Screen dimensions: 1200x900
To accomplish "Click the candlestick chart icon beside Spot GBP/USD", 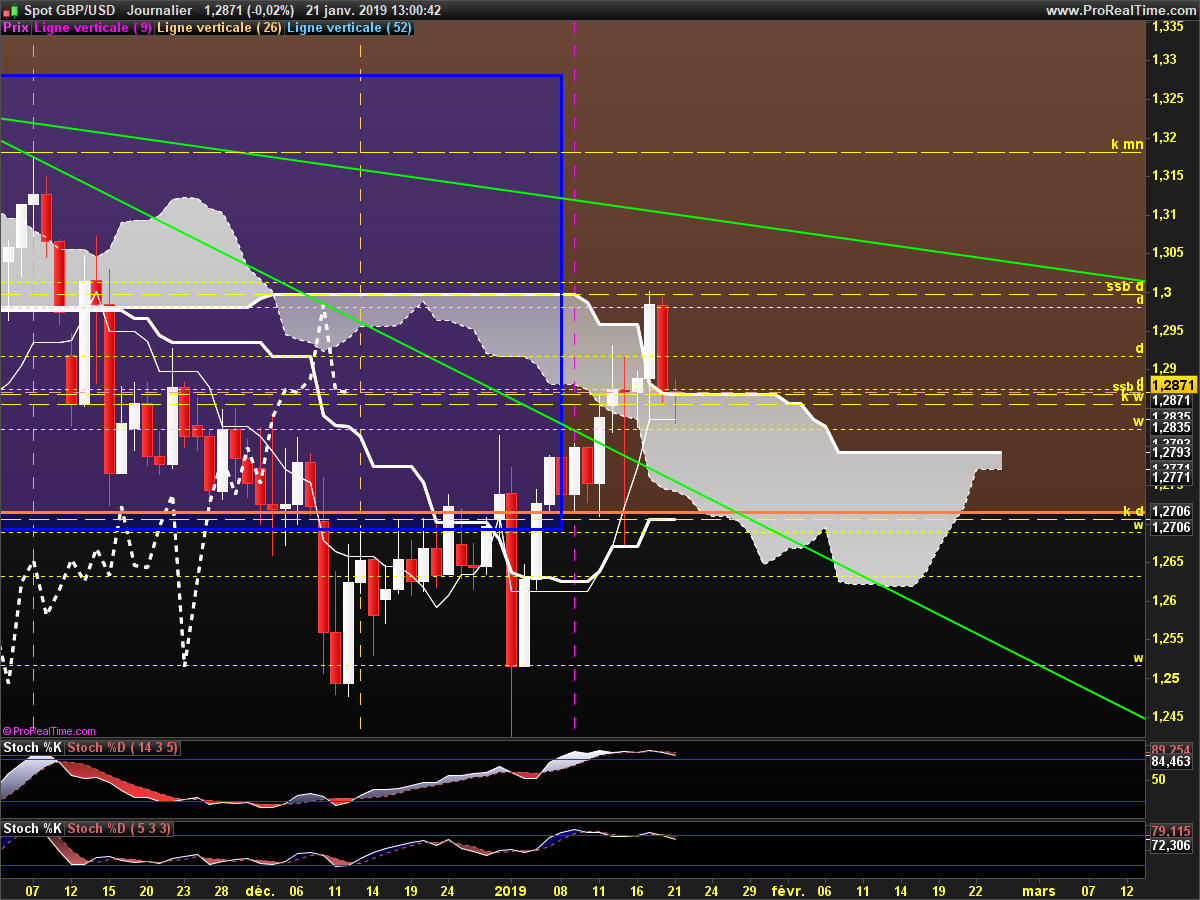I will click(x=10, y=10).
